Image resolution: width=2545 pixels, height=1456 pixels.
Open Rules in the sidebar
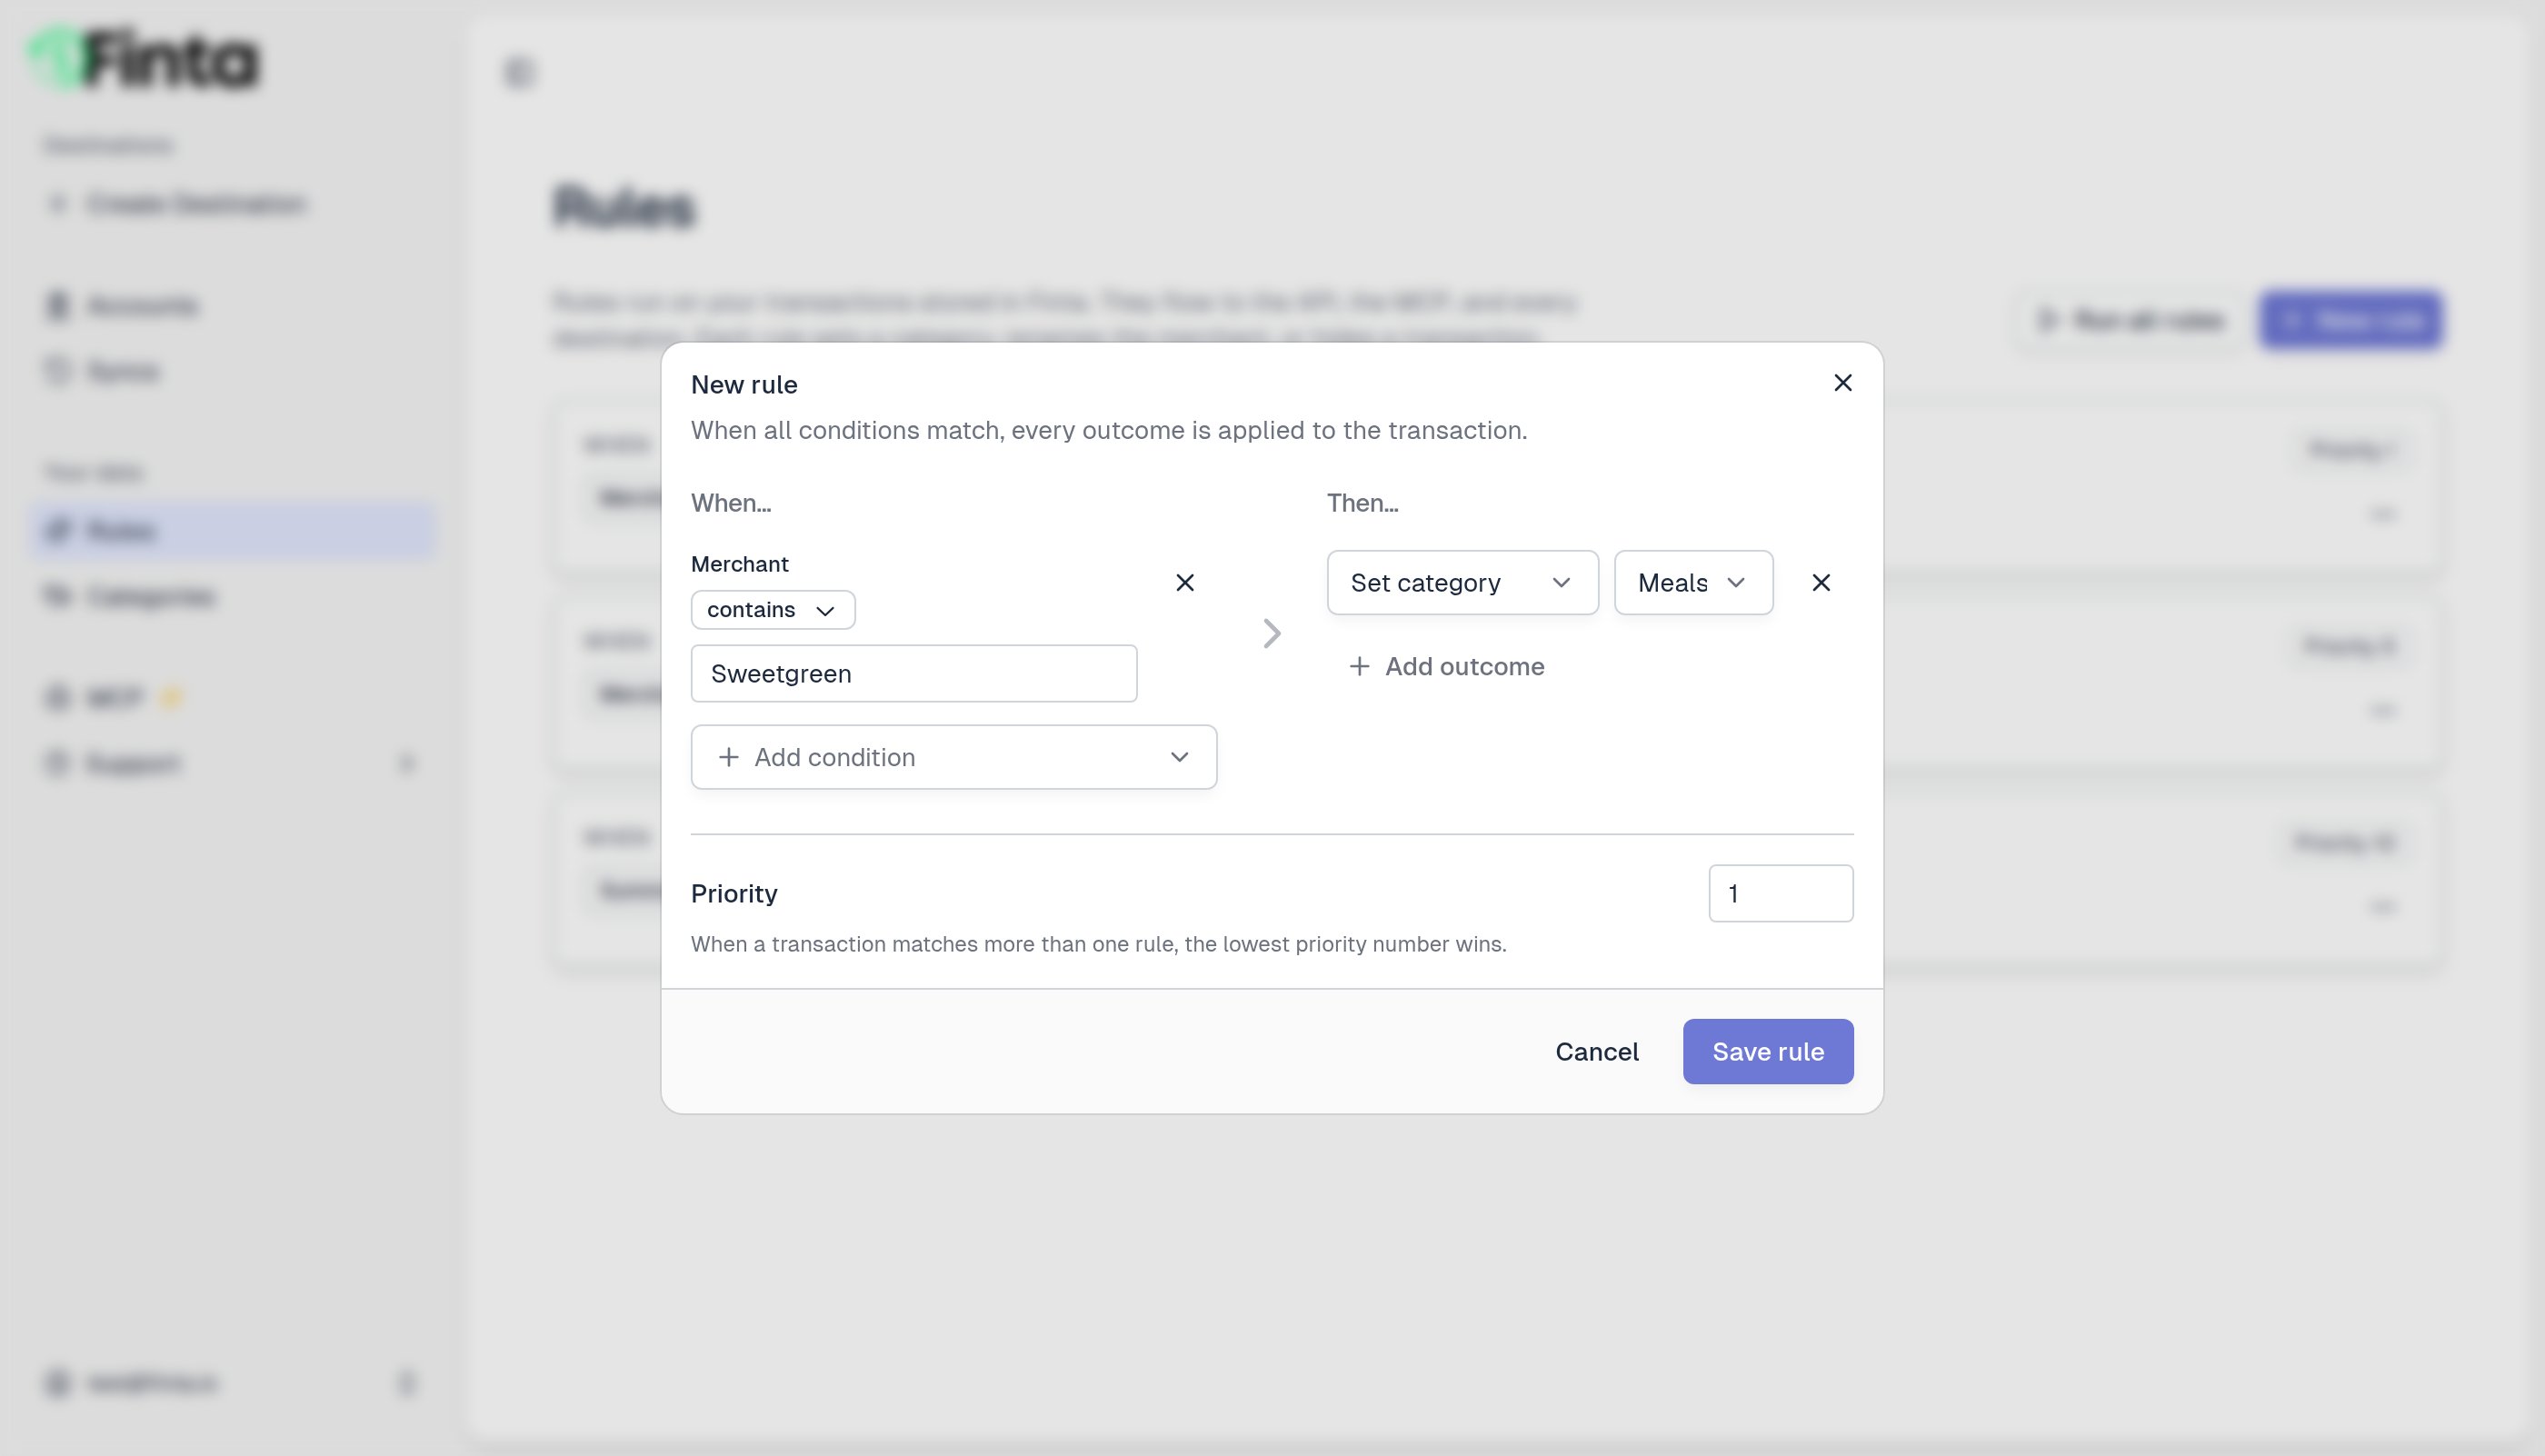coord(233,530)
